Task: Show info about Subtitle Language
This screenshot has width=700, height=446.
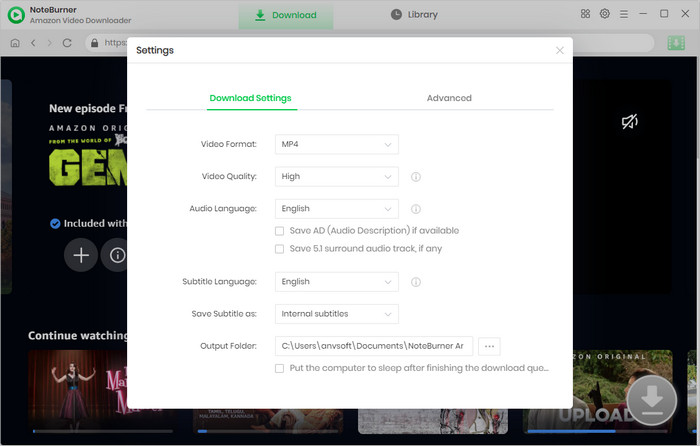Action: 416,282
